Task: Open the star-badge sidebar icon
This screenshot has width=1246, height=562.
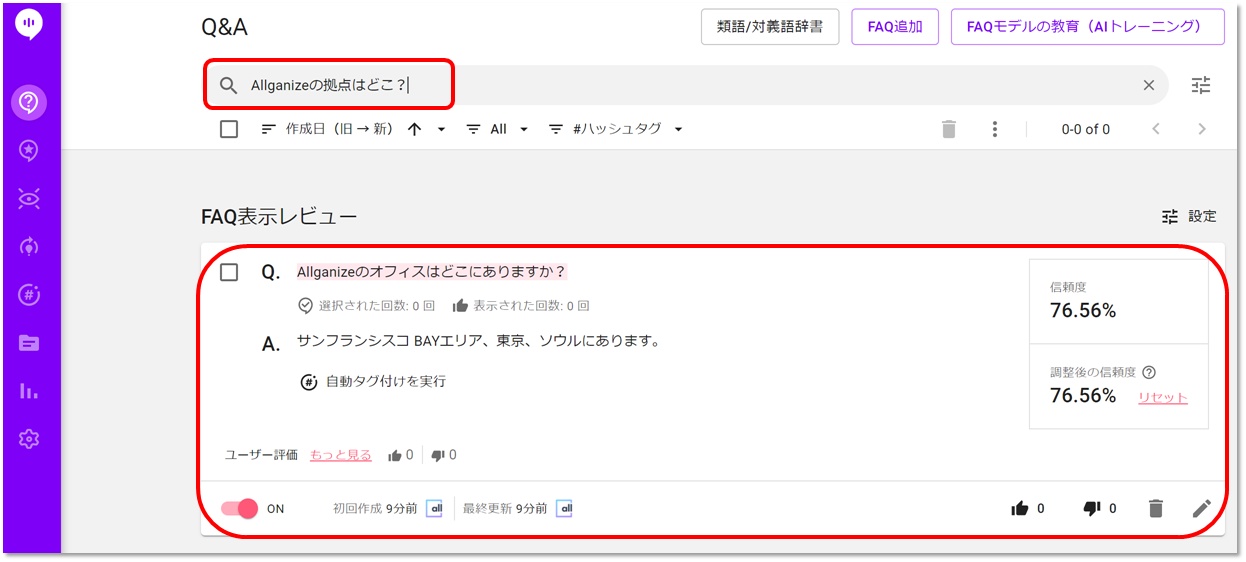Action: point(29,150)
